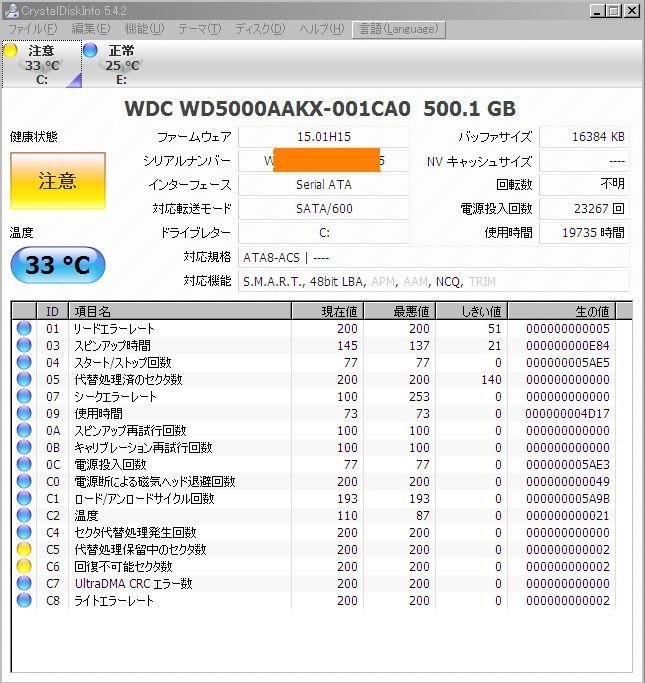
Task: Click the 33 °C temperature indicator
Action: click(57, 265)
